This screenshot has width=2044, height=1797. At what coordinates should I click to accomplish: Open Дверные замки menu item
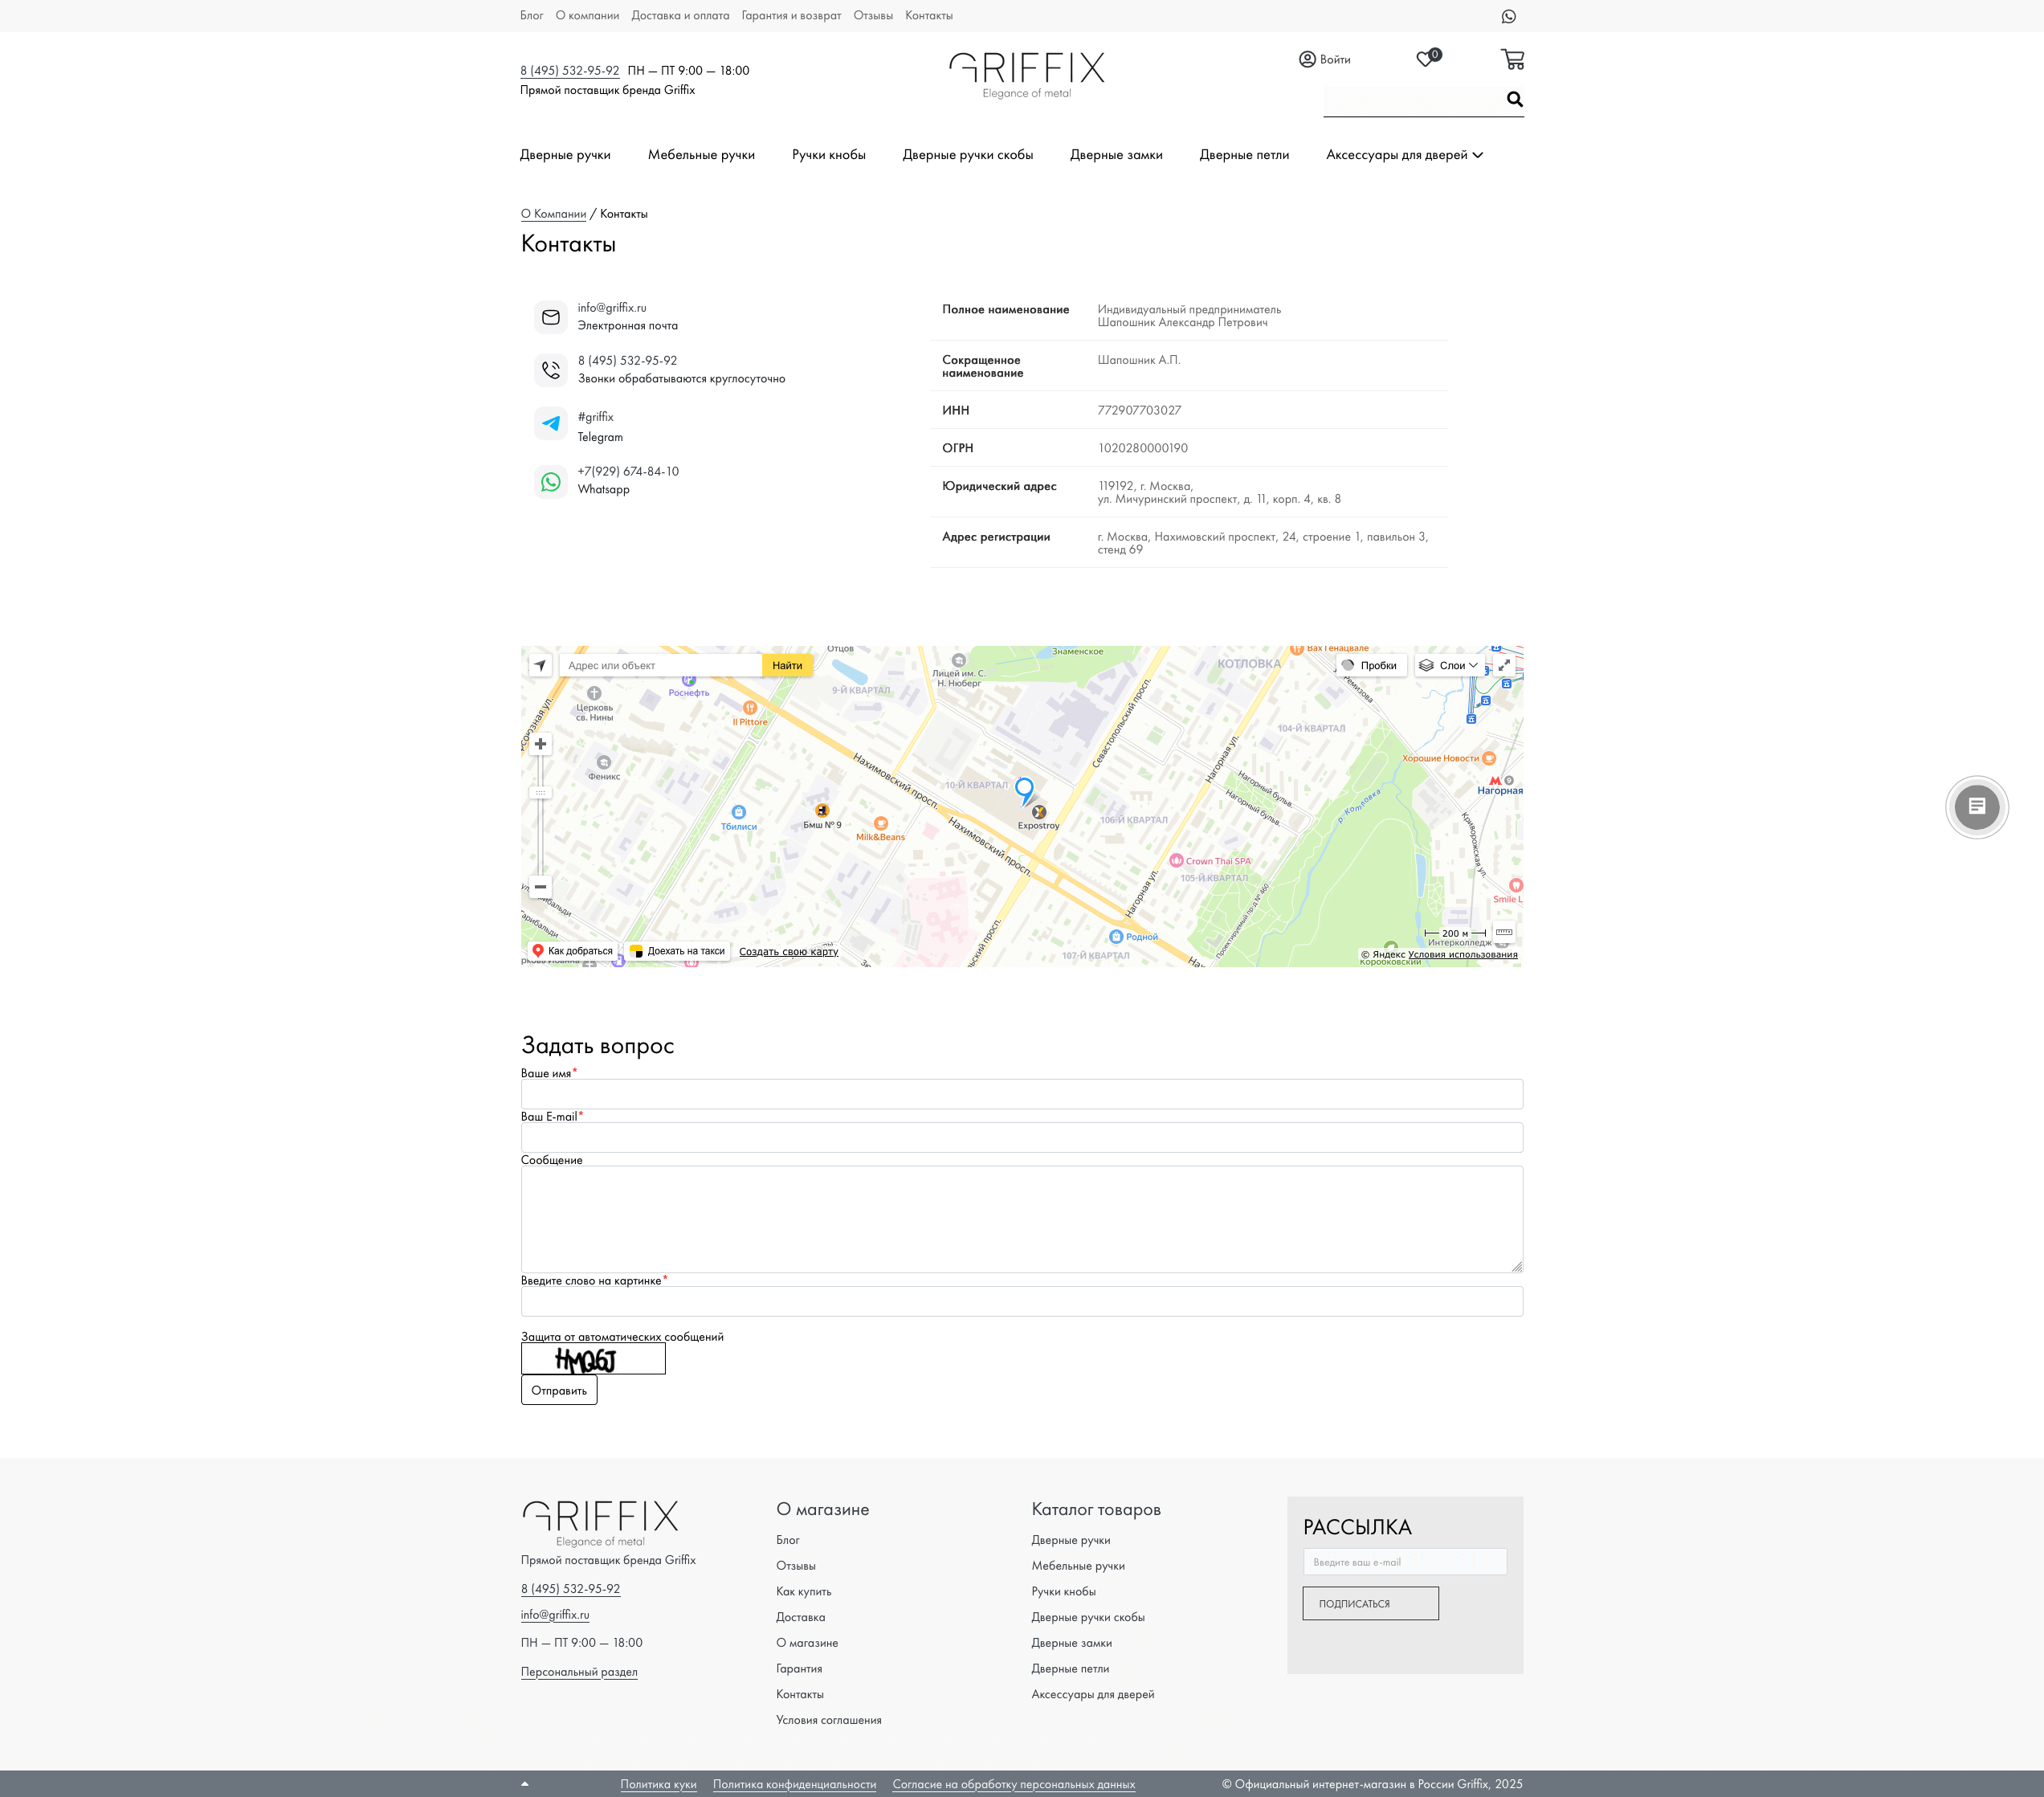pyautogui.click(x=1116, y=155)
